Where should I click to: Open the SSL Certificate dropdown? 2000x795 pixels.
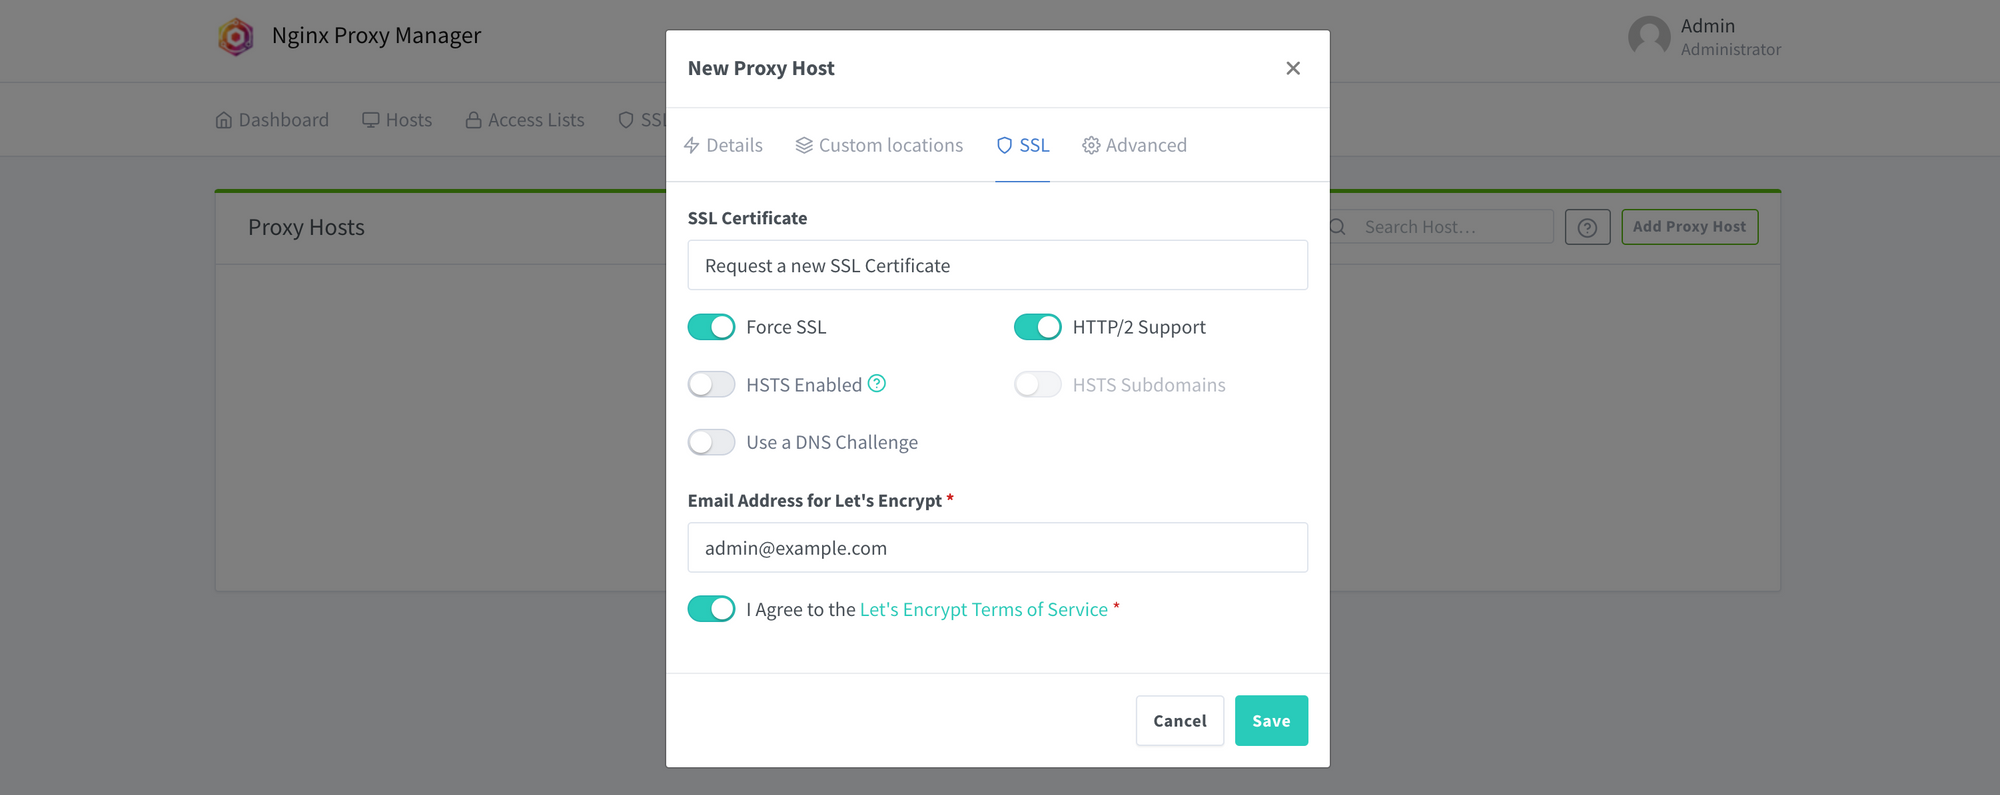pyautogui.click(x=997, y=265)
